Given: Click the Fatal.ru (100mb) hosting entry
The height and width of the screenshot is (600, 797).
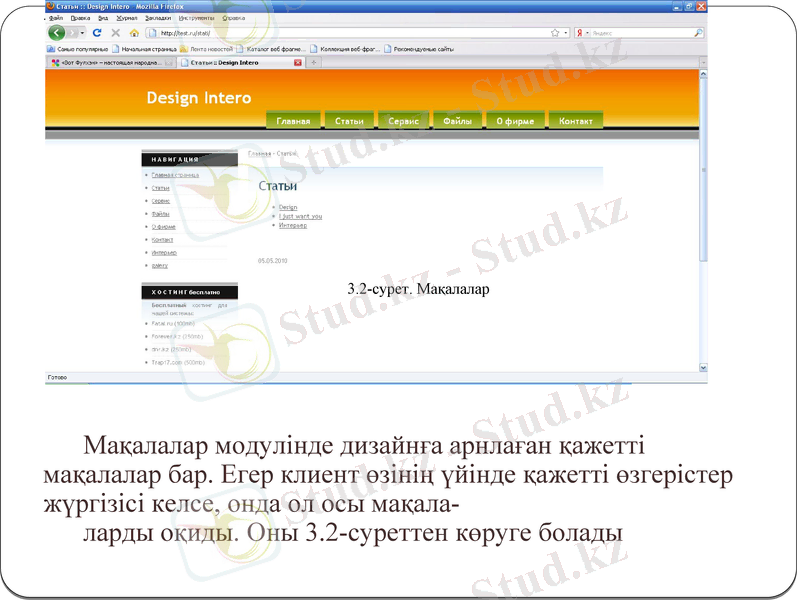Looking at the screenshot, I should click(x=173, y=323).
